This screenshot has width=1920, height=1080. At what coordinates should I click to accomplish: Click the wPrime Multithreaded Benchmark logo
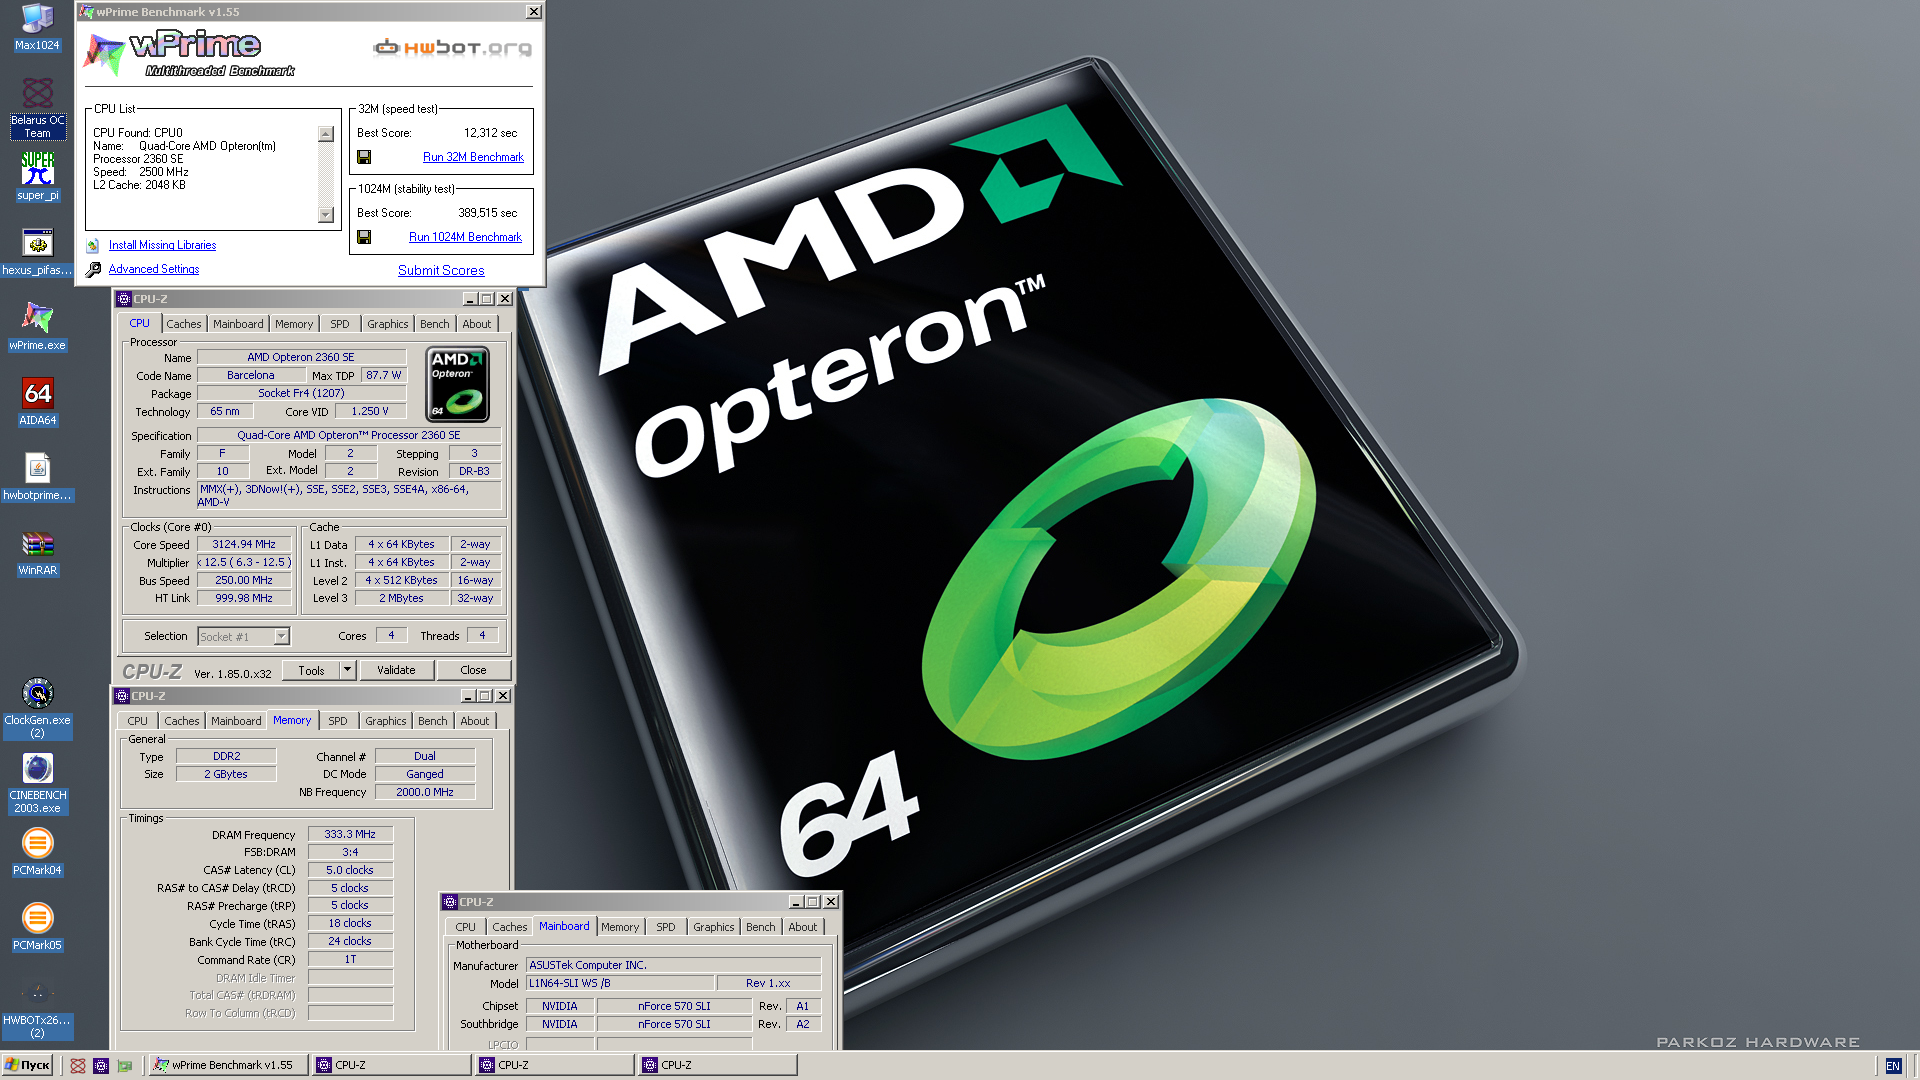(190, 54)
